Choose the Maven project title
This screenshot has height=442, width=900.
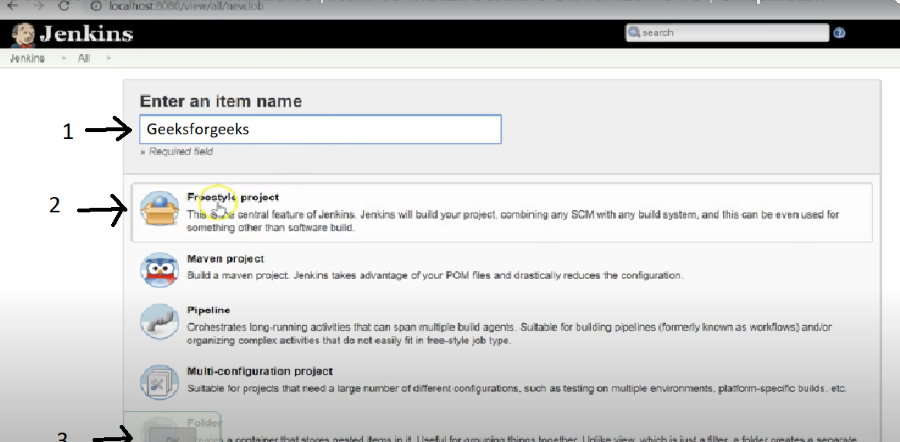point(226,259)
